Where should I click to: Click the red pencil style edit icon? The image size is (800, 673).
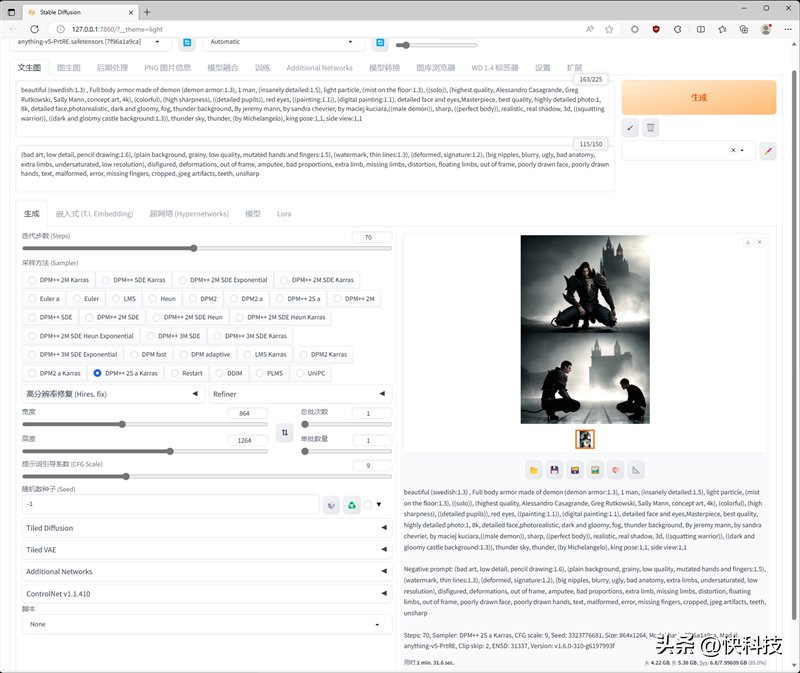pyautogui.click(x=768, y=151)
